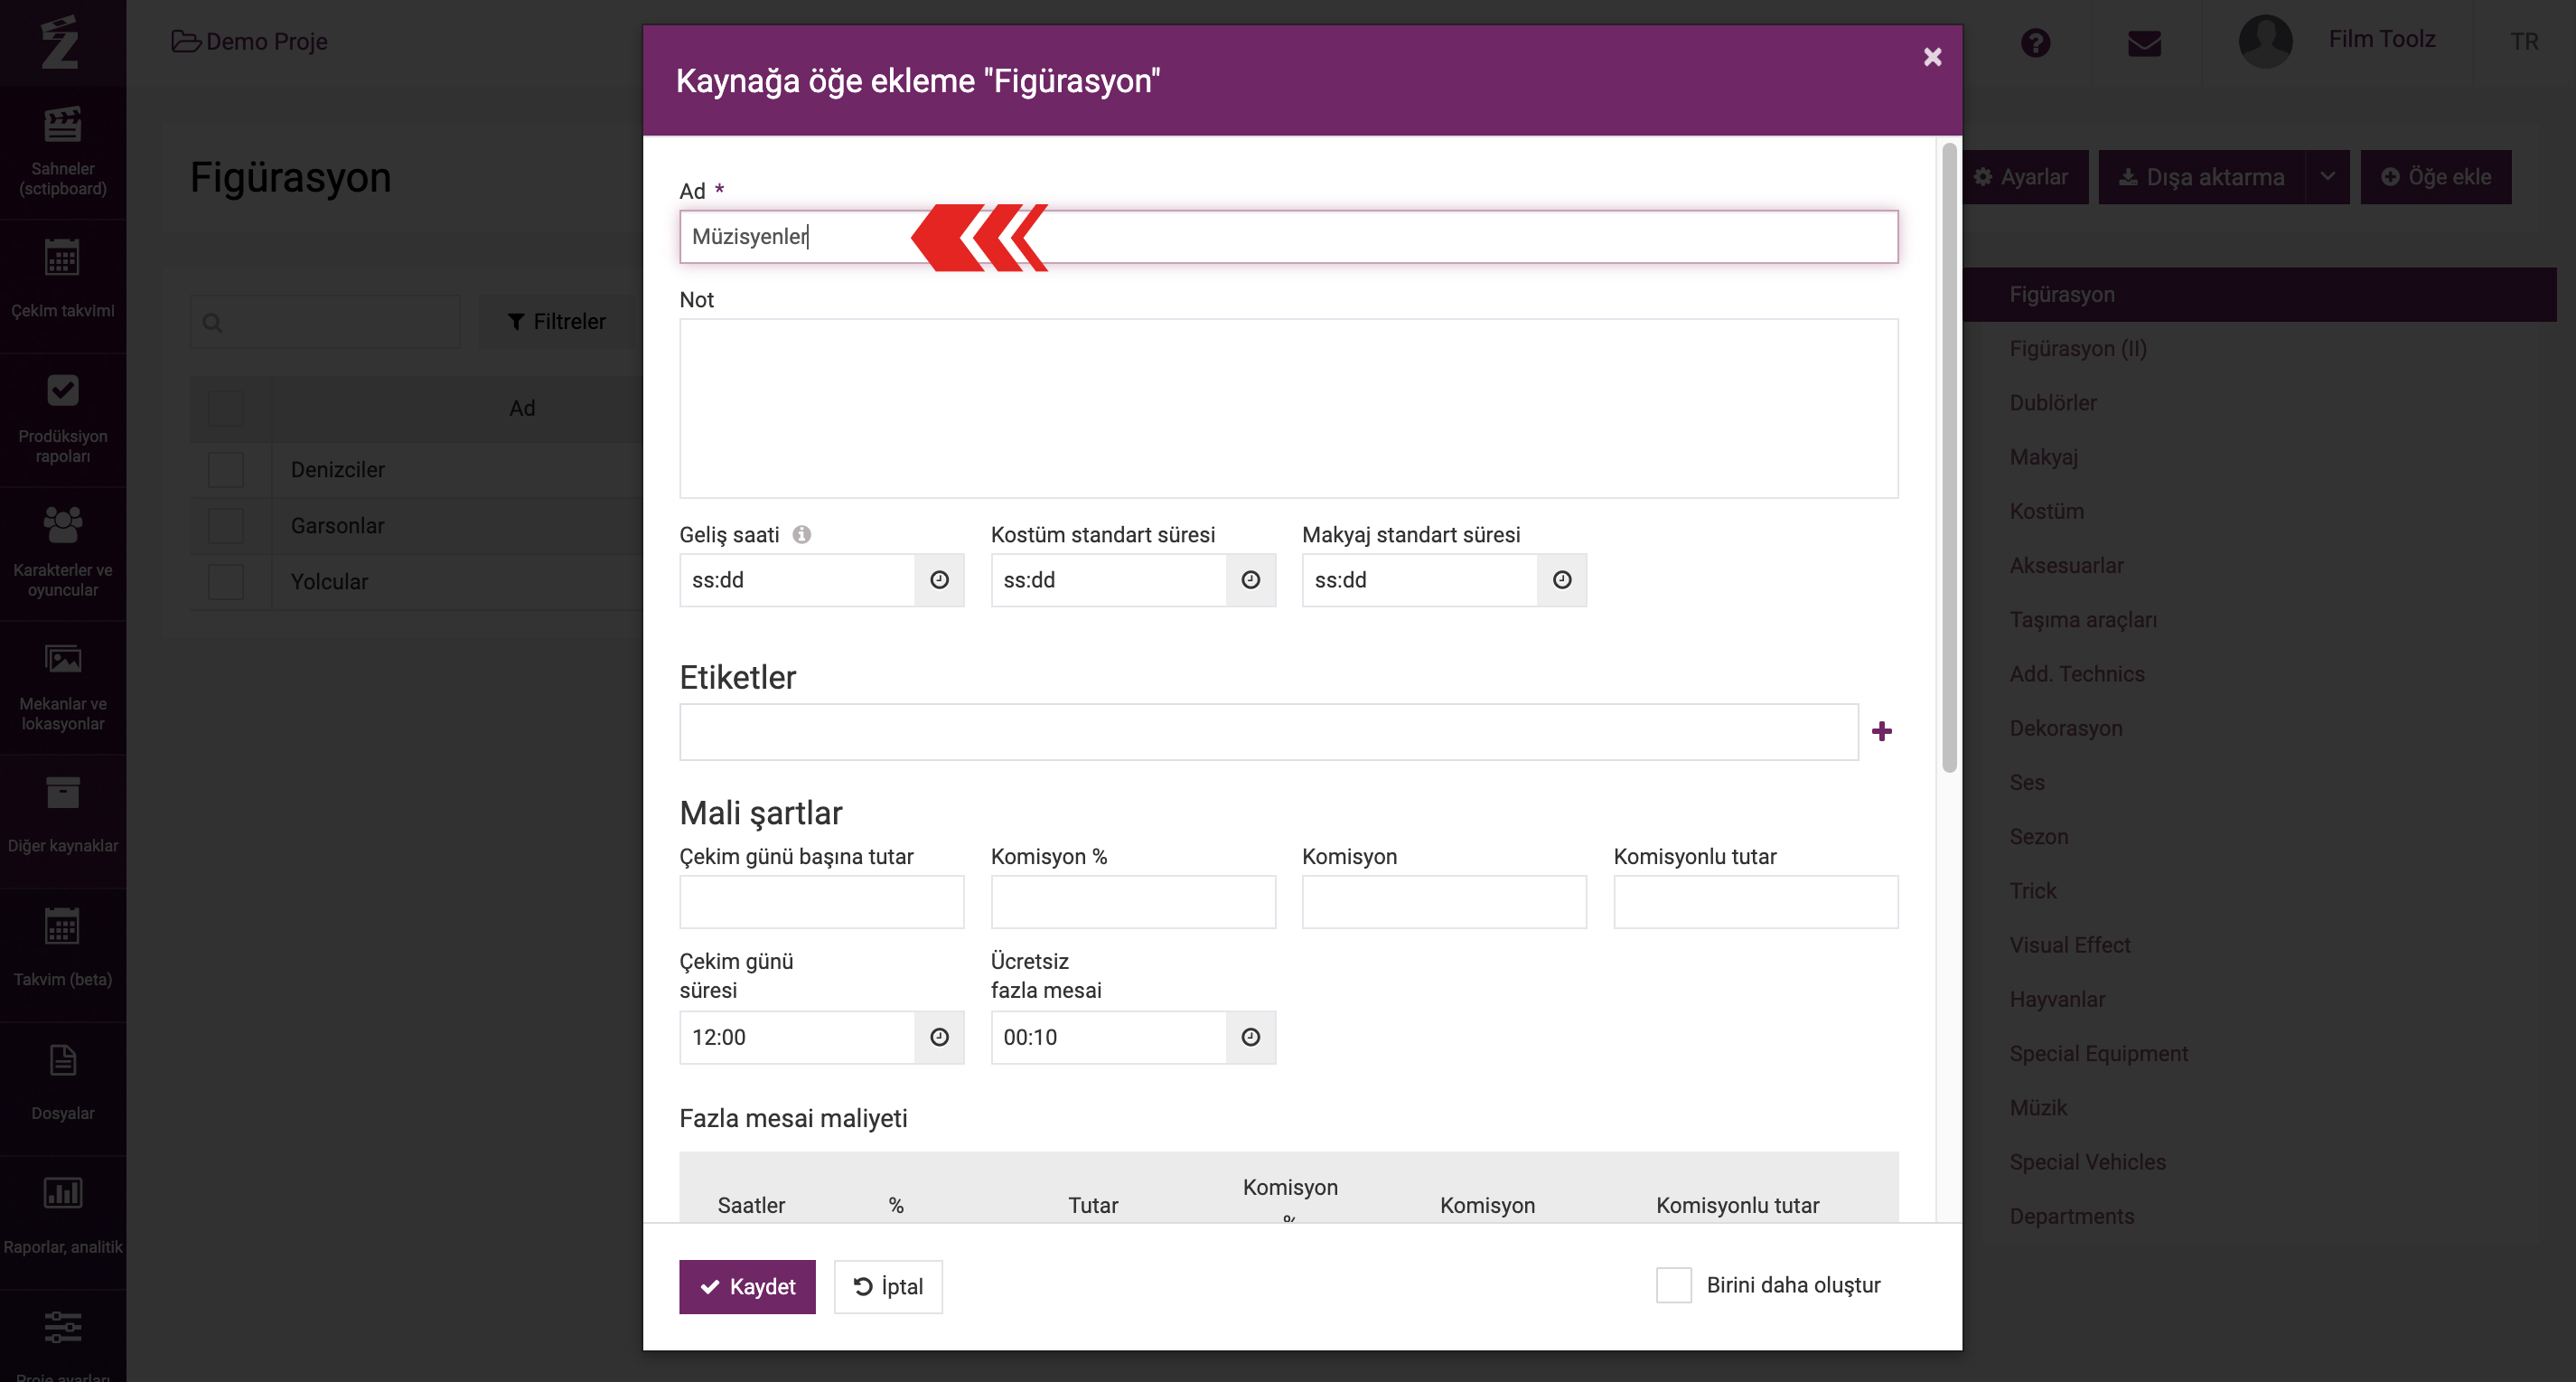The width and height of the screenshot is (2576, 1382).
Task: Click the Öğe ekle button
Action: pos(2436,177)
